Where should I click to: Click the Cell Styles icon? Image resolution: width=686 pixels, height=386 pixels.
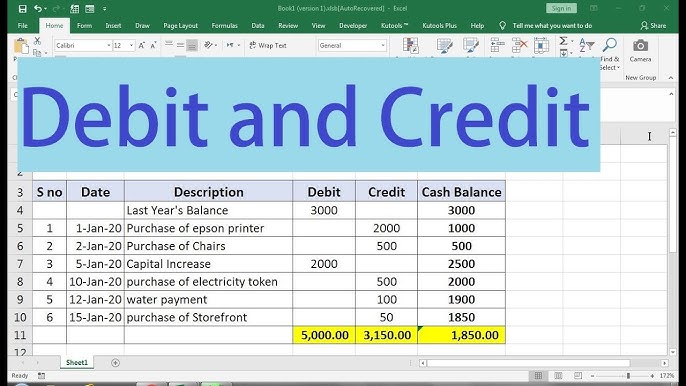[x=471, y=46]
